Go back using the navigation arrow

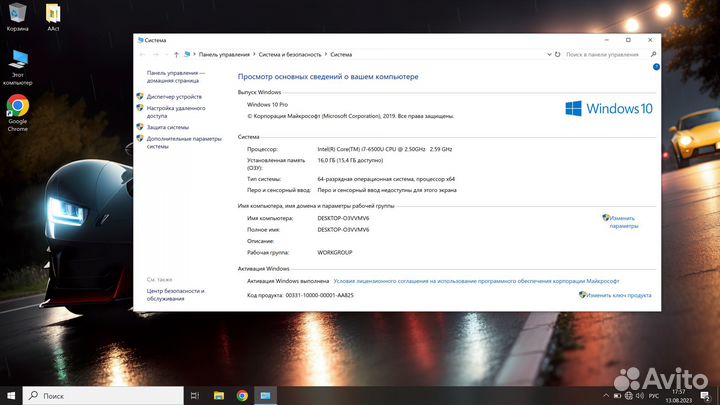(142, 54)
